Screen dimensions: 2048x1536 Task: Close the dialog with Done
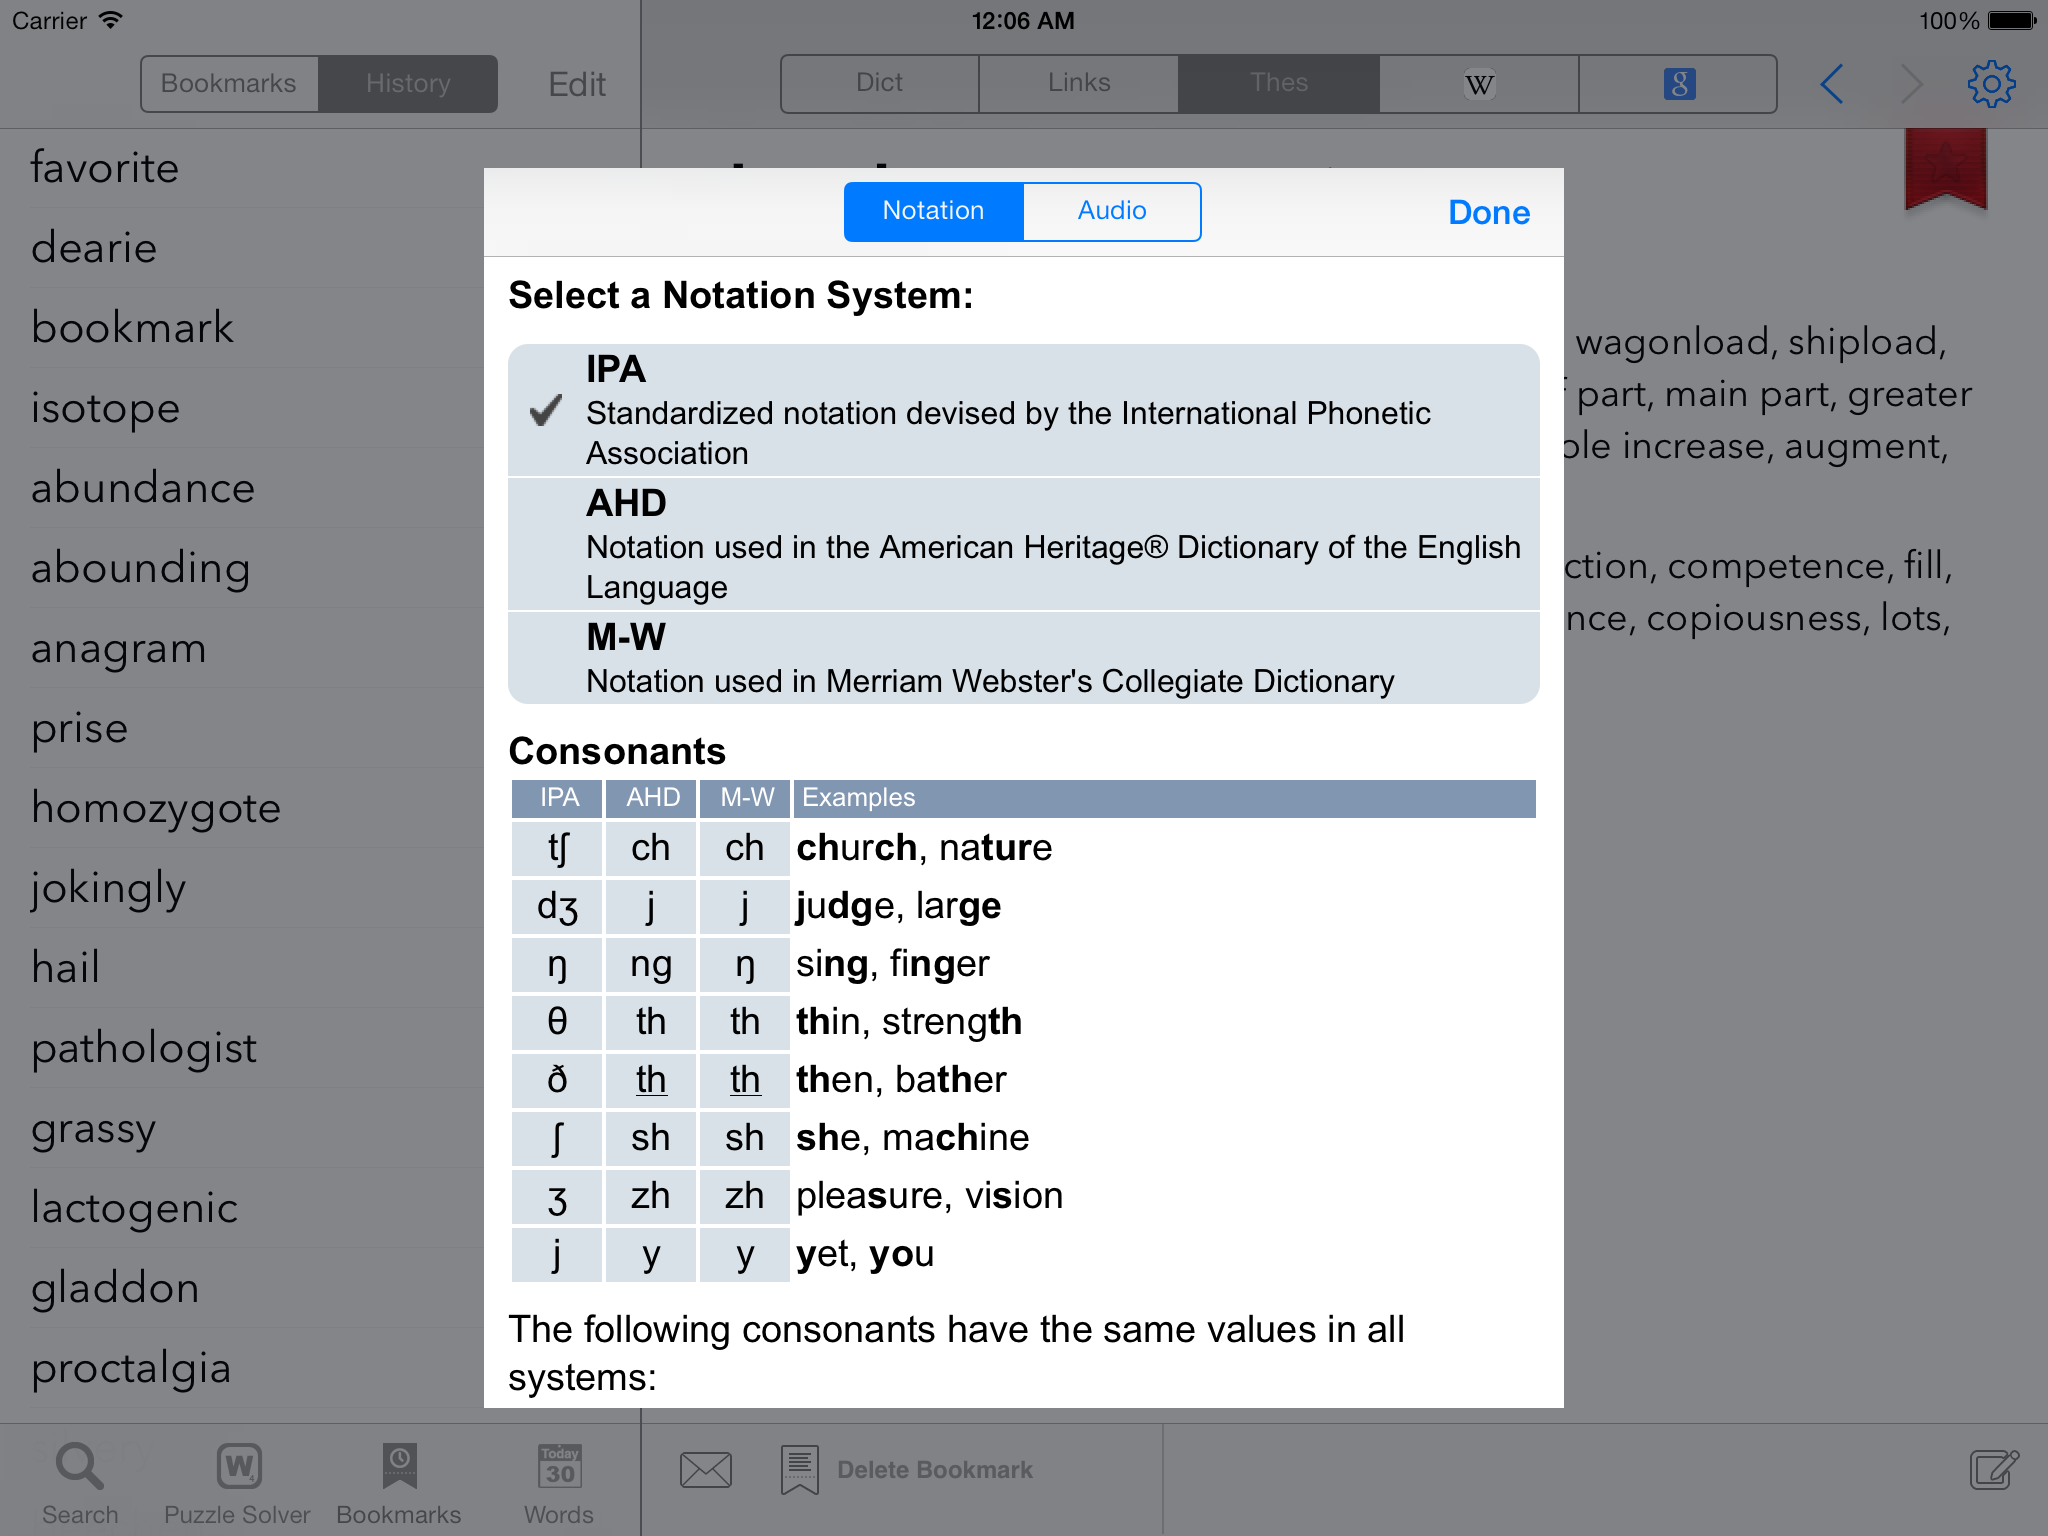tap(1488, 212)
